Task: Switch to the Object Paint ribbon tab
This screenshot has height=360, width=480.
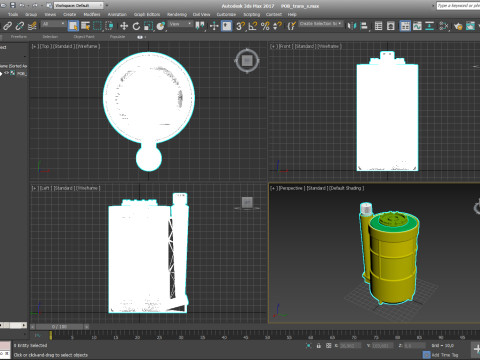Action: pos(84,37)
